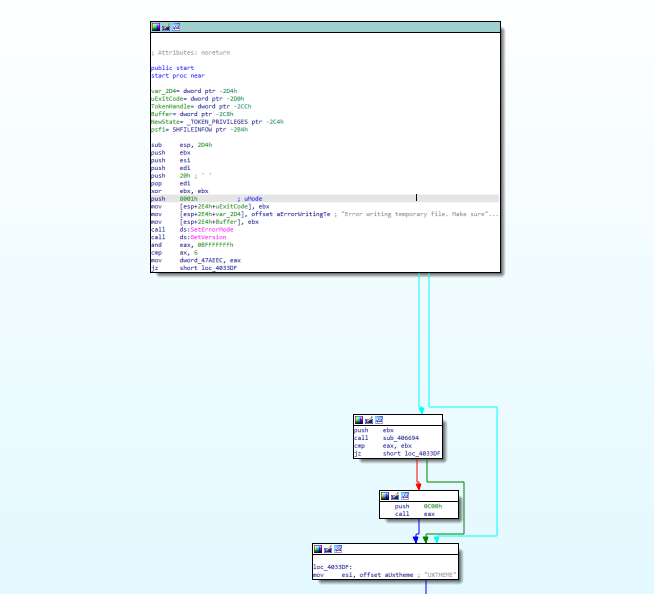This screenshot has width=654, height=594.
Task: Click edit comment pencil icon on start node
Action: 166,26
